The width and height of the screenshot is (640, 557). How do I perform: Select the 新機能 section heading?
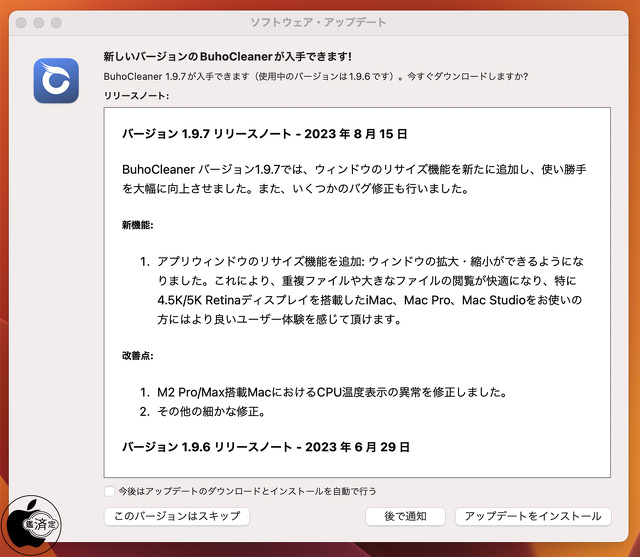point(138,226)
